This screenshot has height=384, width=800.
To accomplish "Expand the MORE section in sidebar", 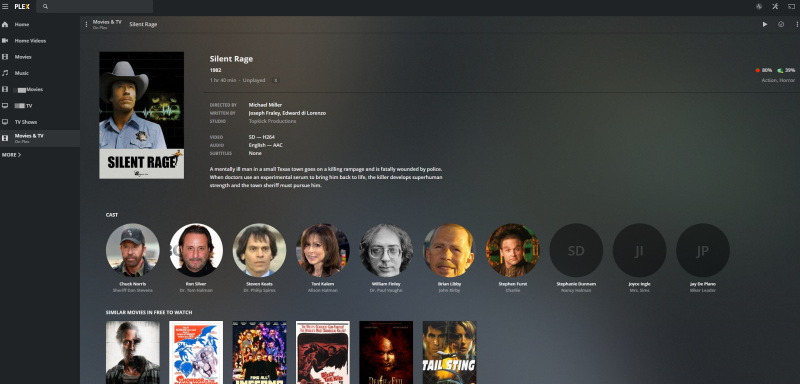I will [12, 155].
